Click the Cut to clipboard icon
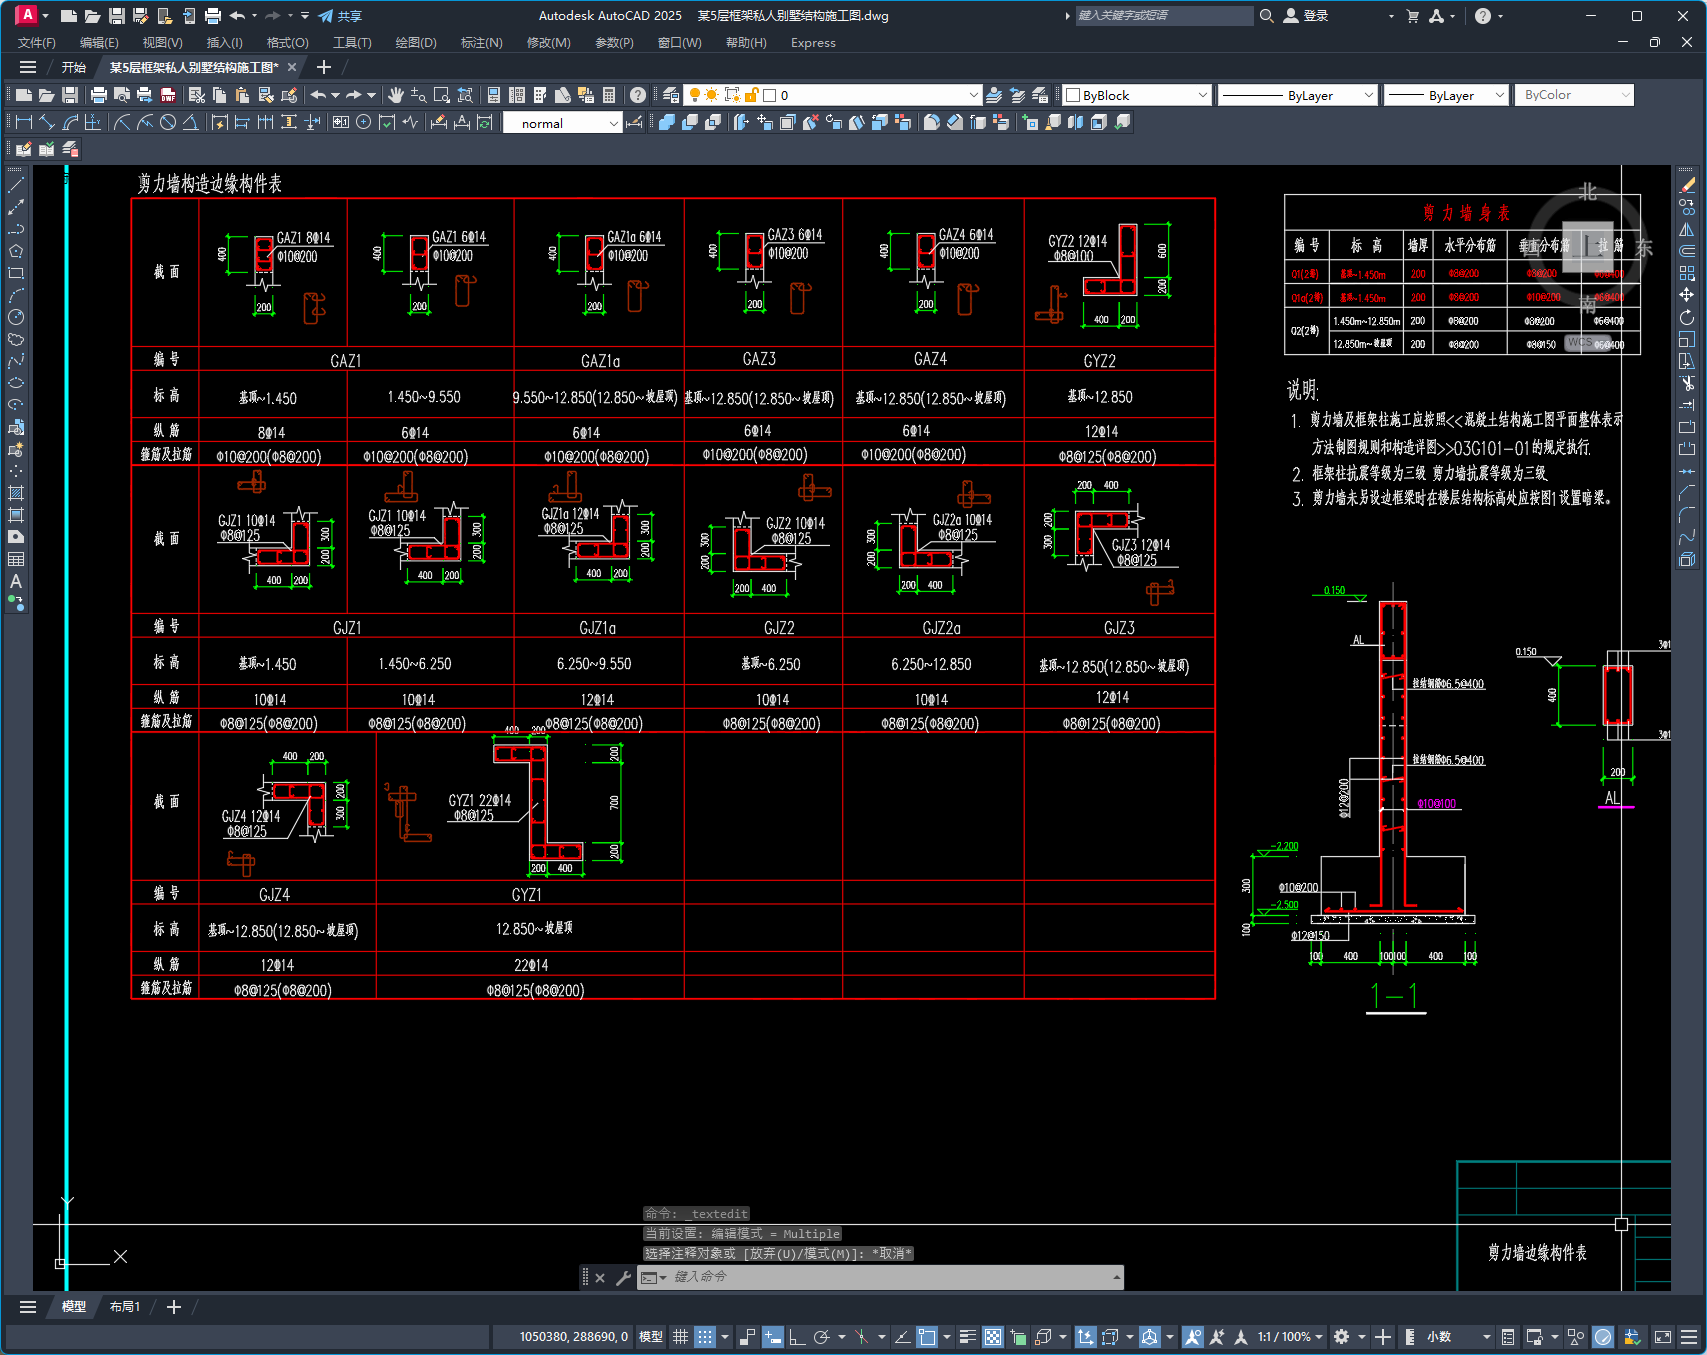 197,95
